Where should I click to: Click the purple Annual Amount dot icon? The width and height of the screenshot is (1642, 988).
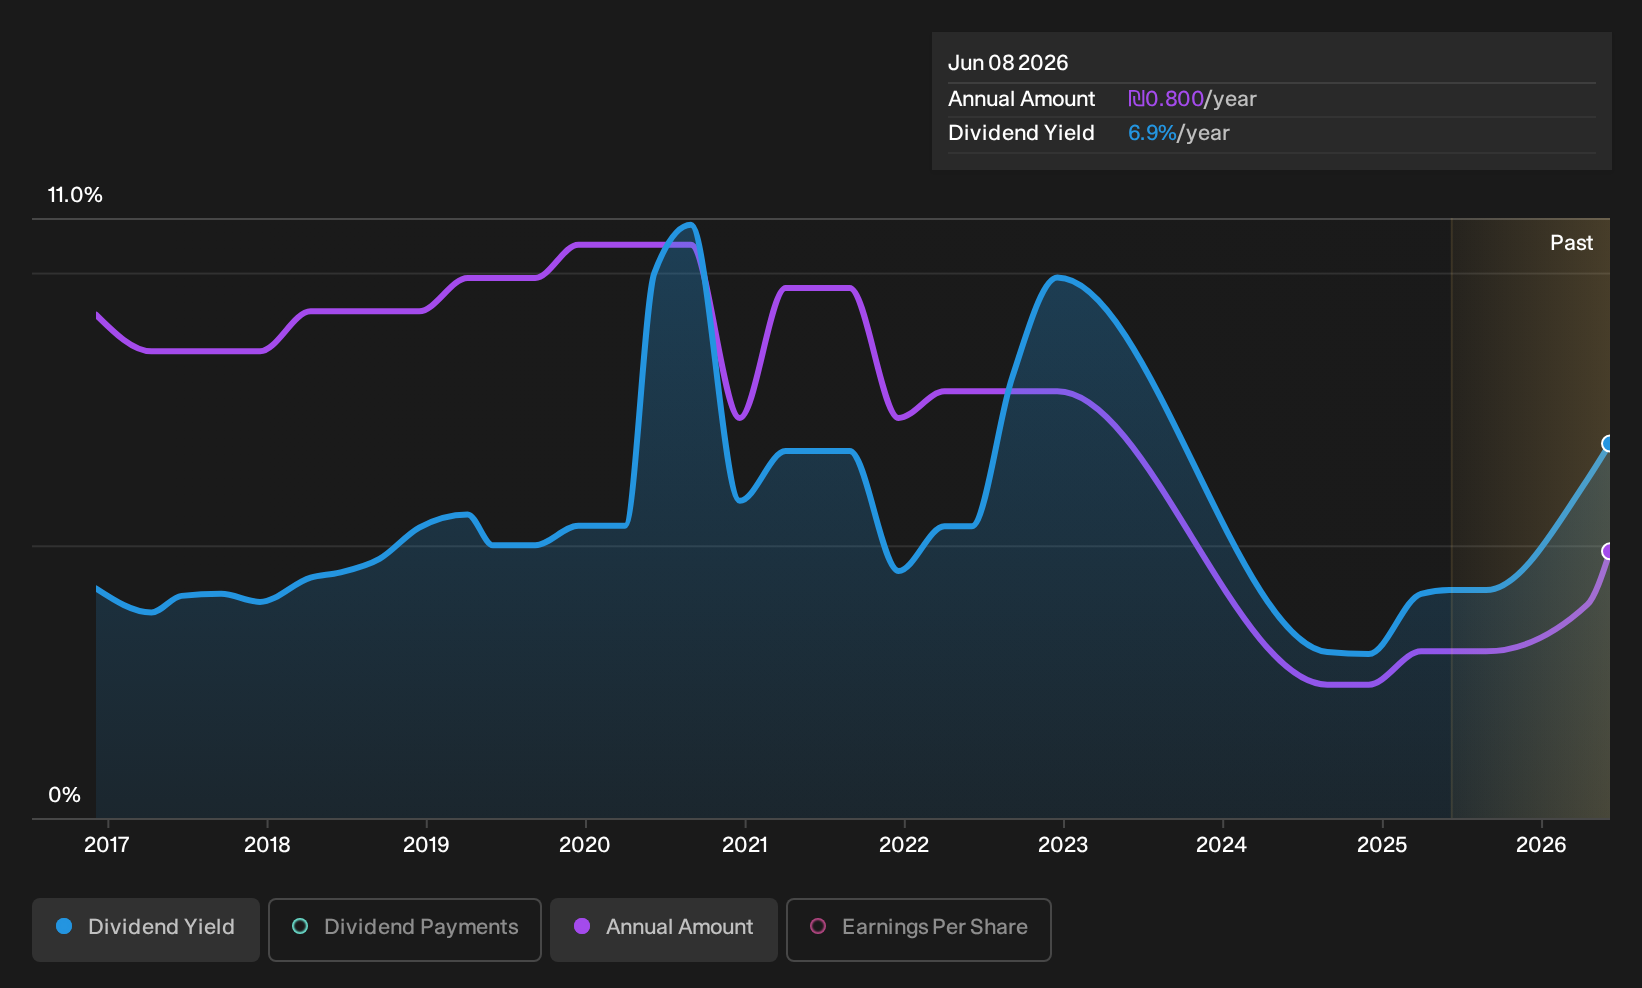tap(582, 926)
